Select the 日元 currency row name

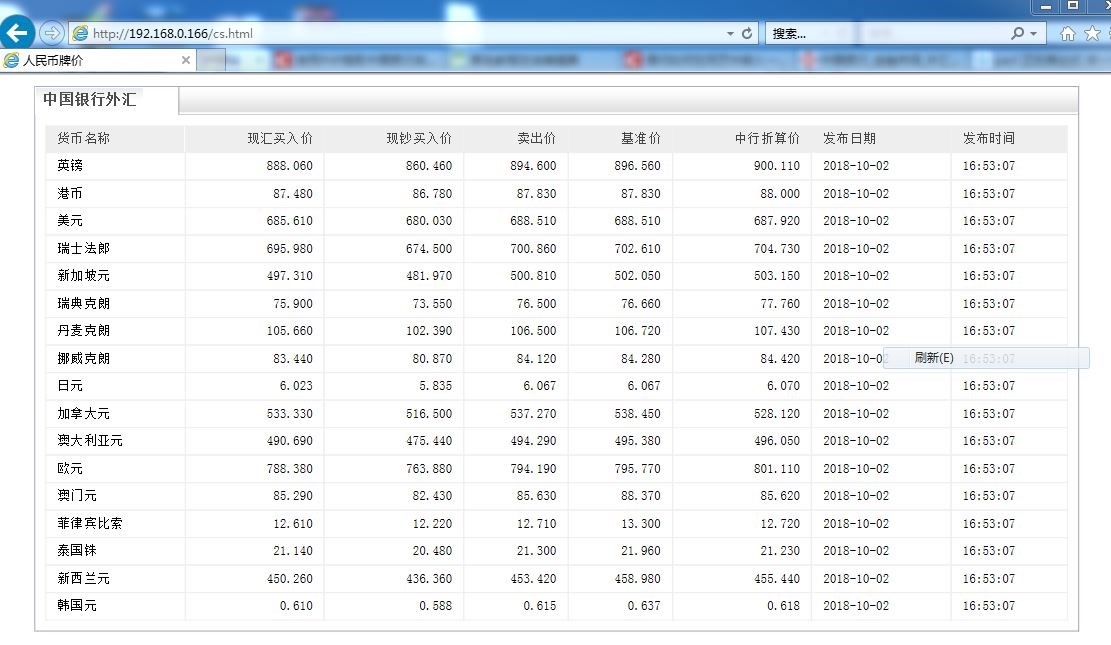pos(70,386)
